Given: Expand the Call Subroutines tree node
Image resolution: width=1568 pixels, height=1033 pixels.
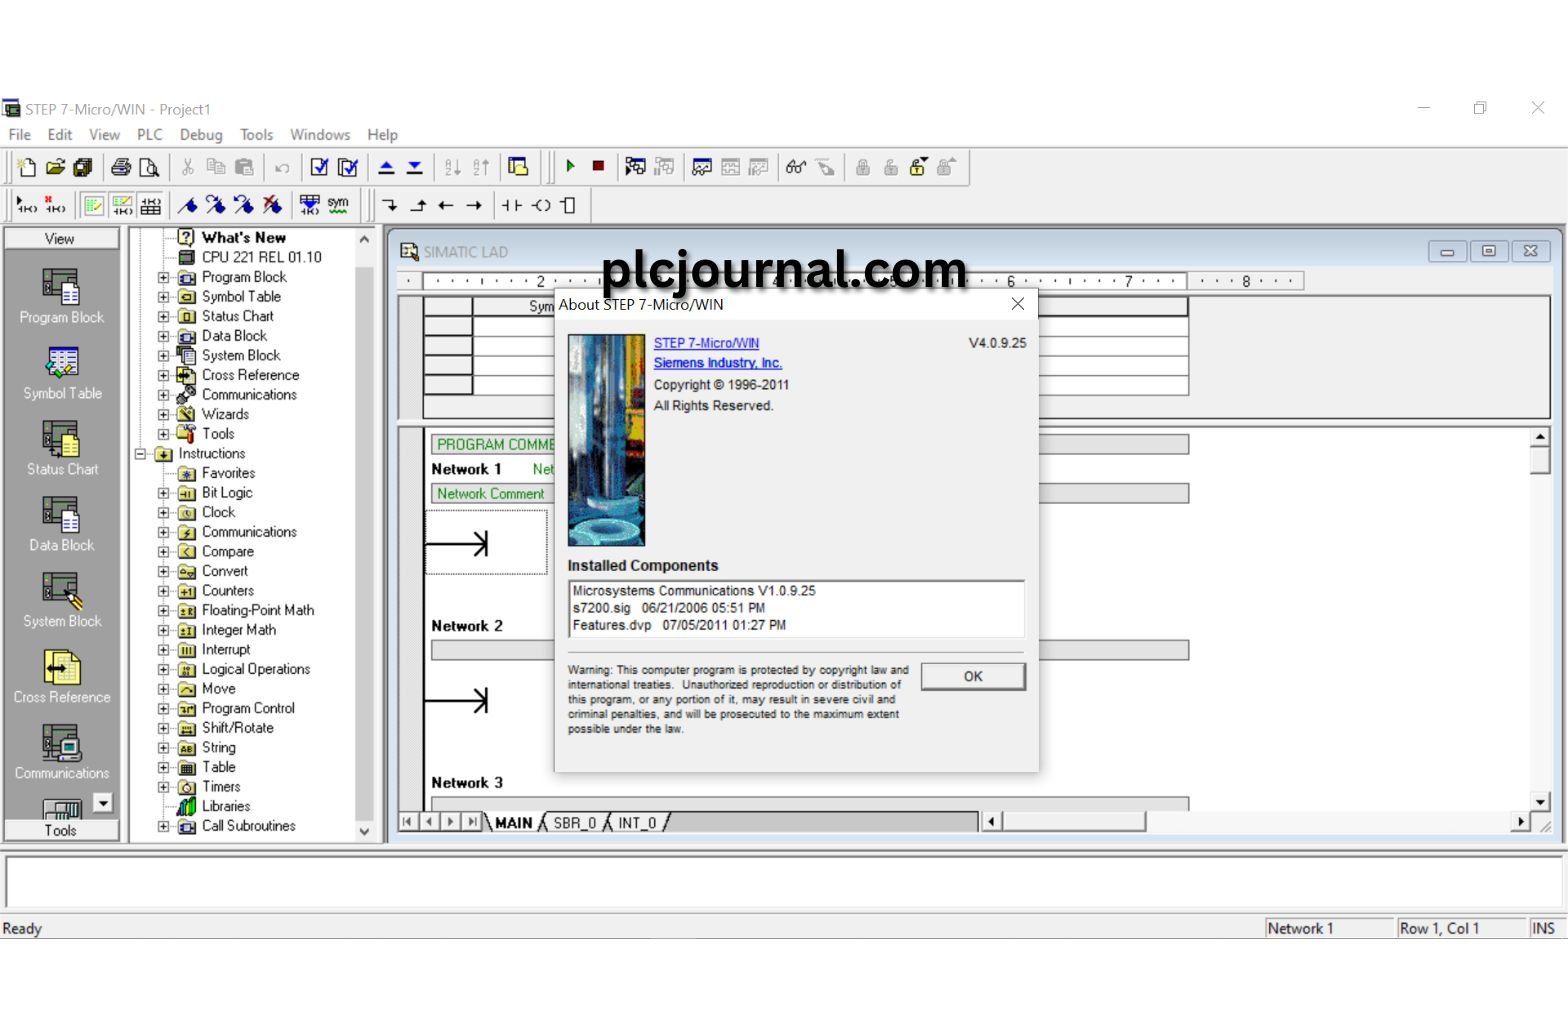Looking at the screenshot, I should pos(164,826).
